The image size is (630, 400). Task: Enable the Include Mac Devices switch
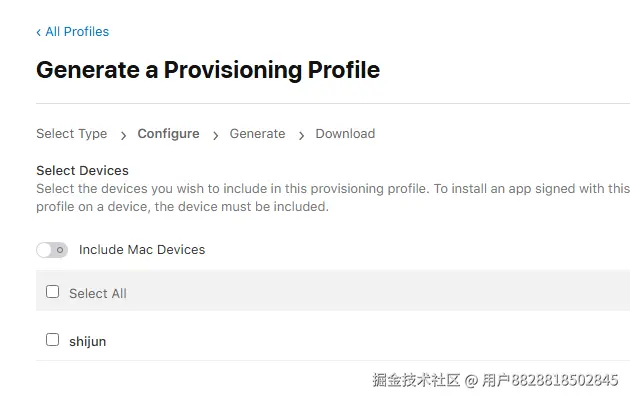point(52,250)
